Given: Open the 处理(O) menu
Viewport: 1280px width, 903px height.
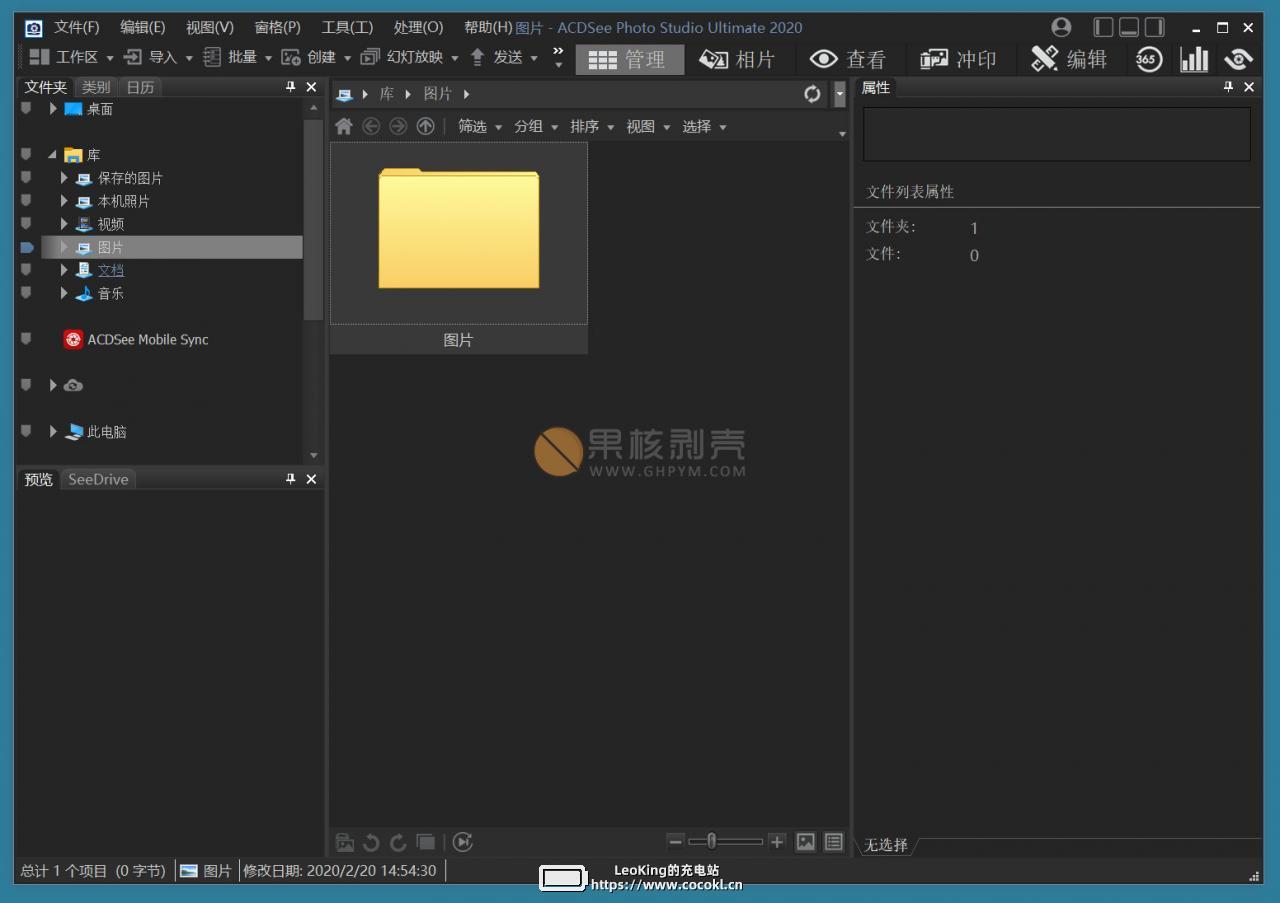Looking at the screenshot, I should pyautogui.click(x=419, y=27).
